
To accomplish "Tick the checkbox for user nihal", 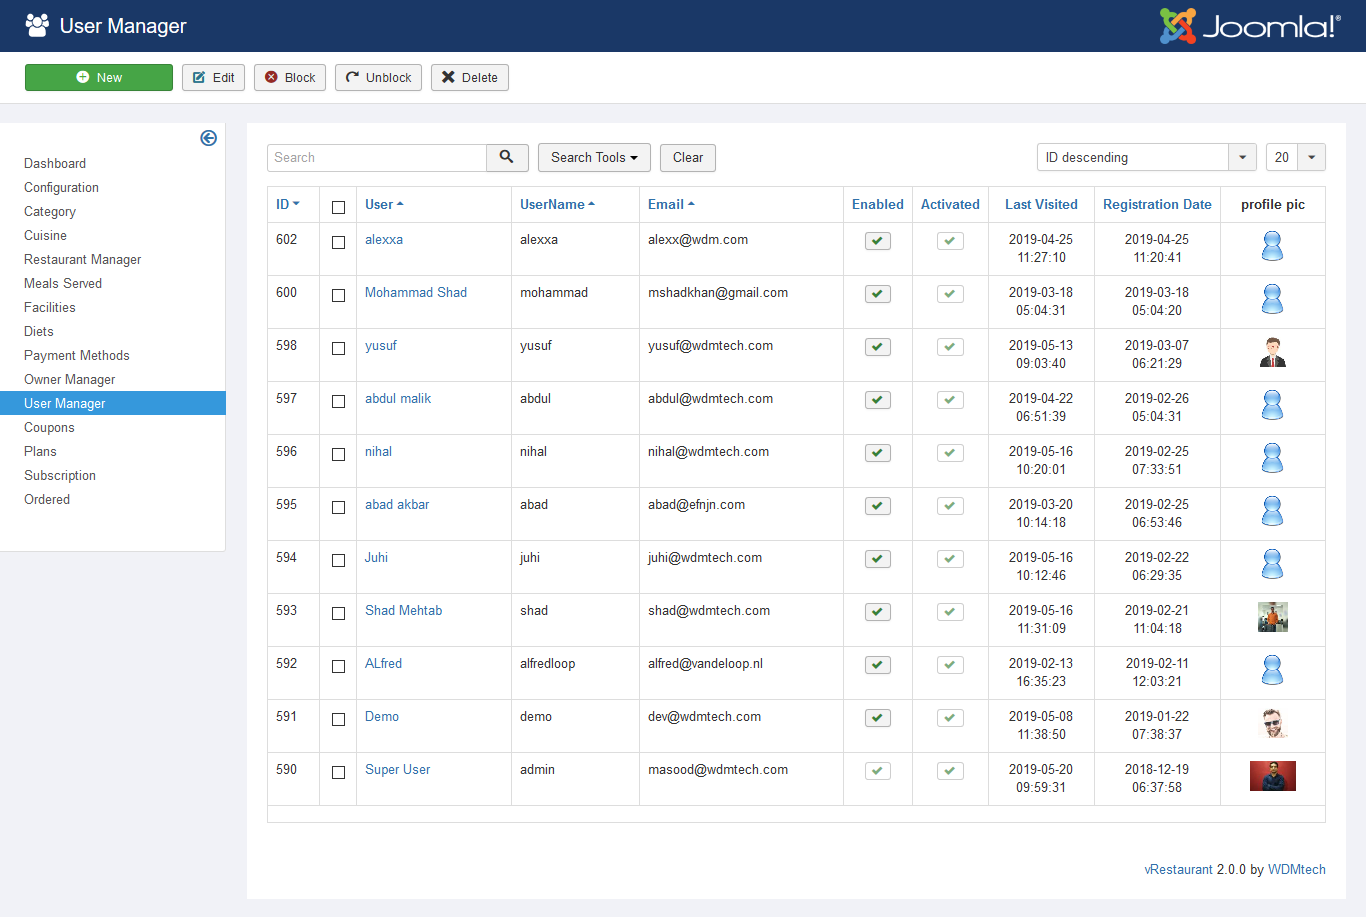I will point(338,454).
